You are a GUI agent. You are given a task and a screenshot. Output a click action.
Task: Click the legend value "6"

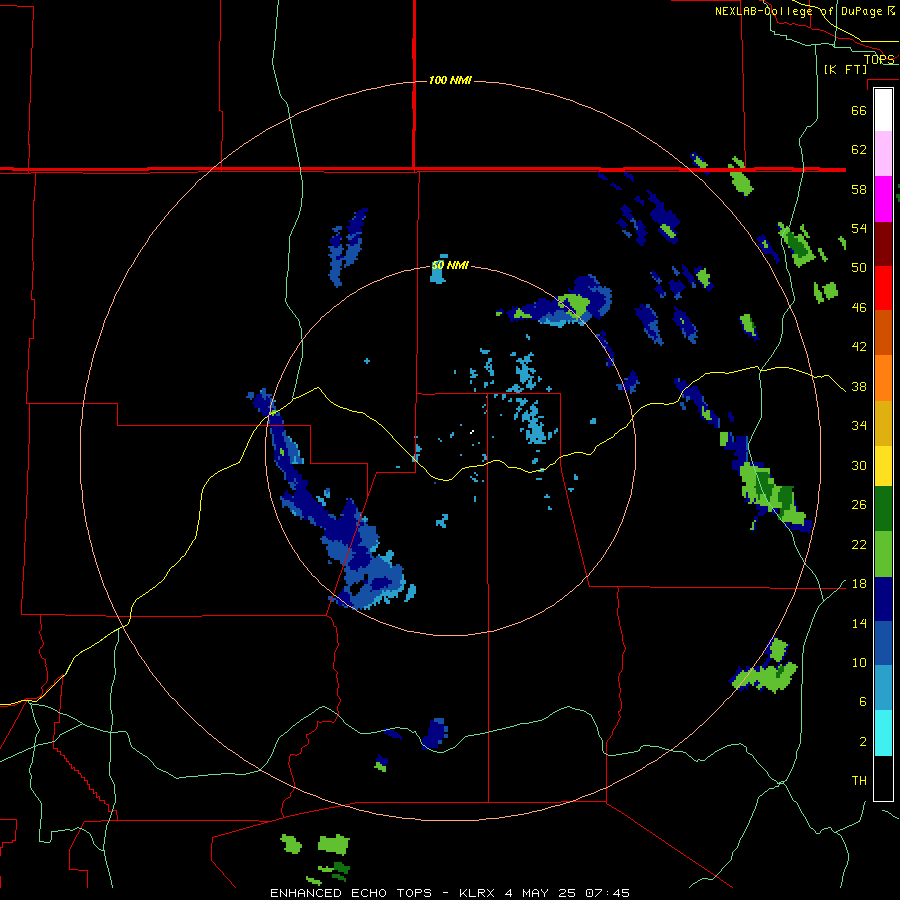[862, 702]
